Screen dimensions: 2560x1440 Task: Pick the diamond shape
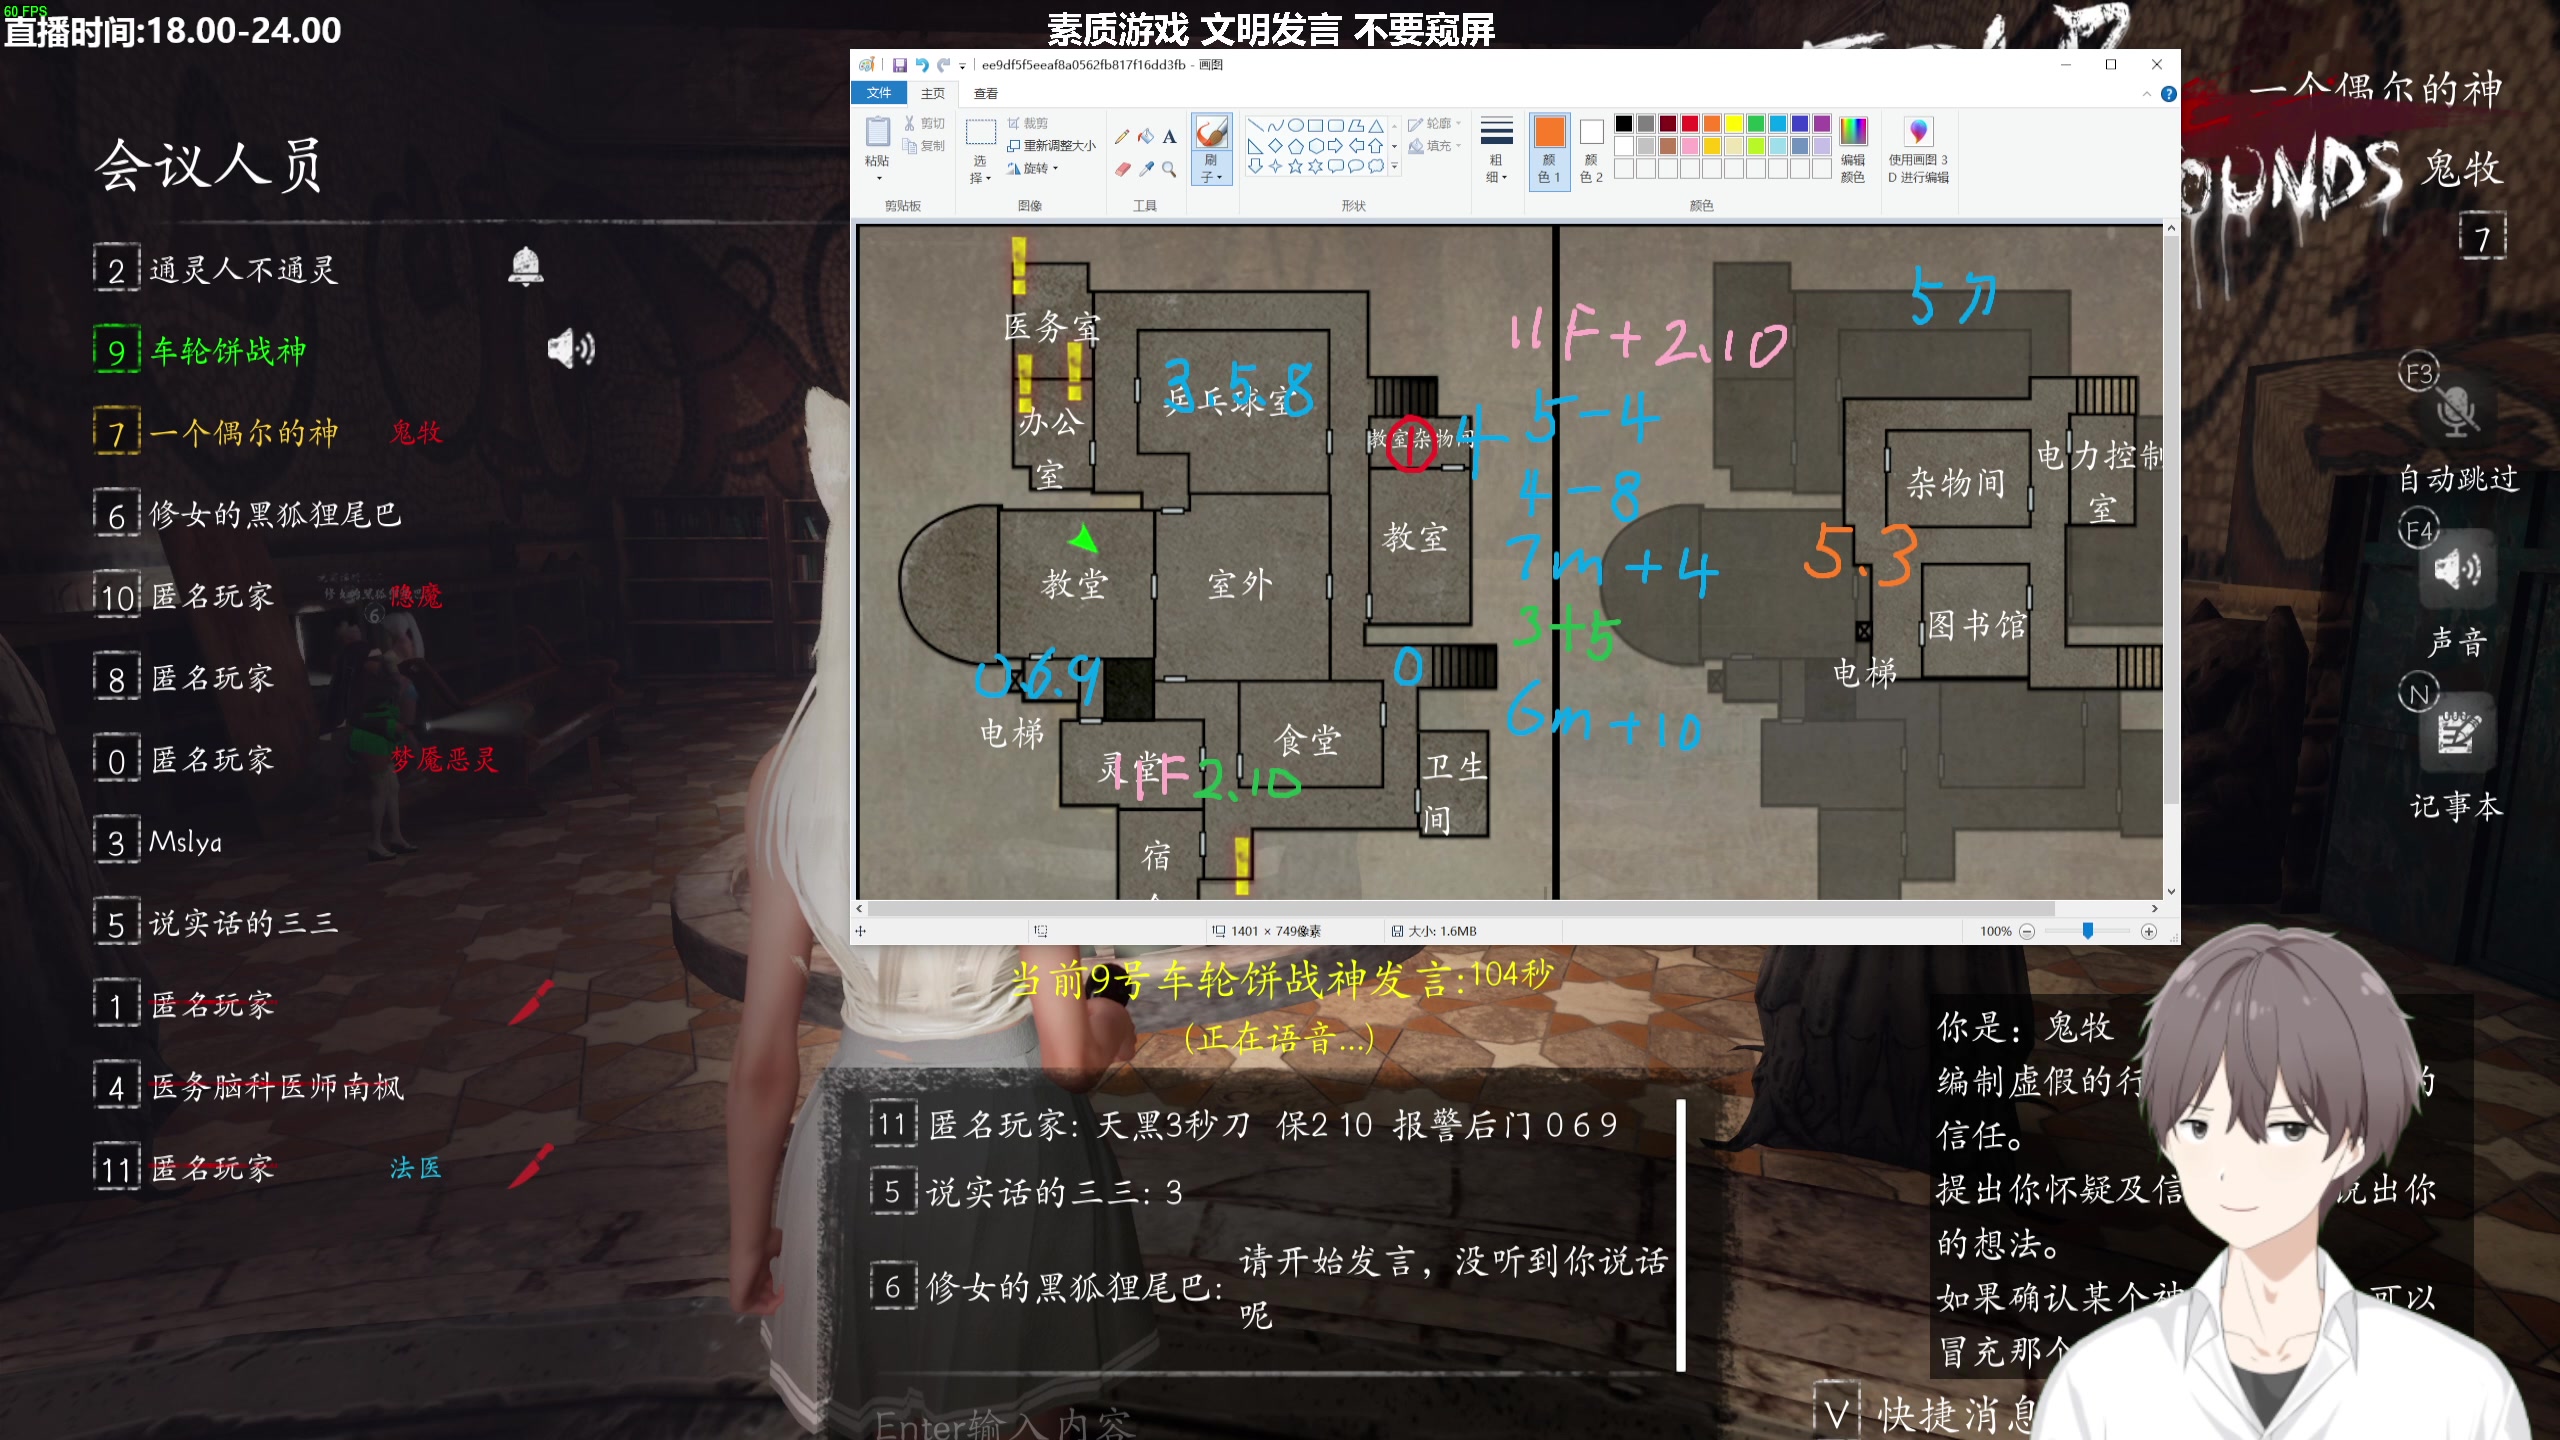coord(1275,146)
